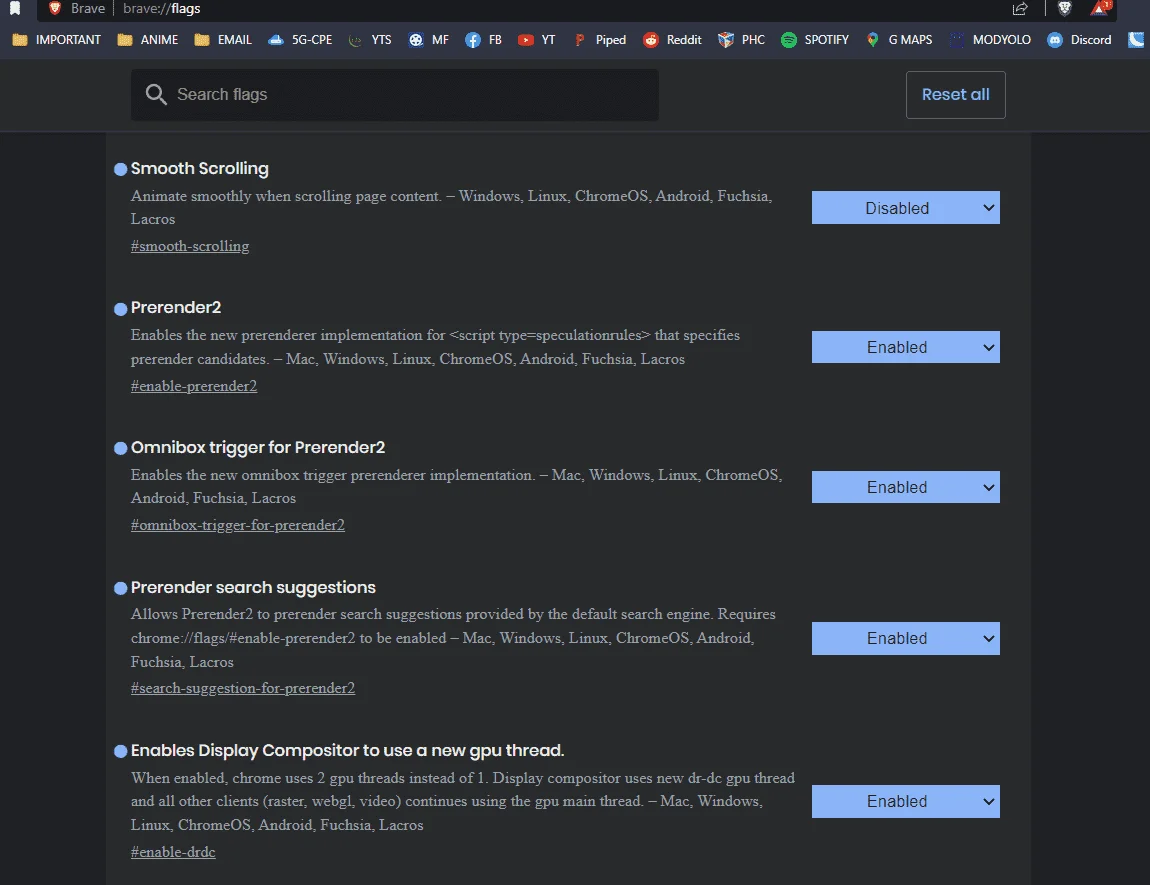The width and height of the screenshot is (1150, 885).
Task: Open the Reddit bookmark
Action: pyautogui.click(x=672, y=40)
